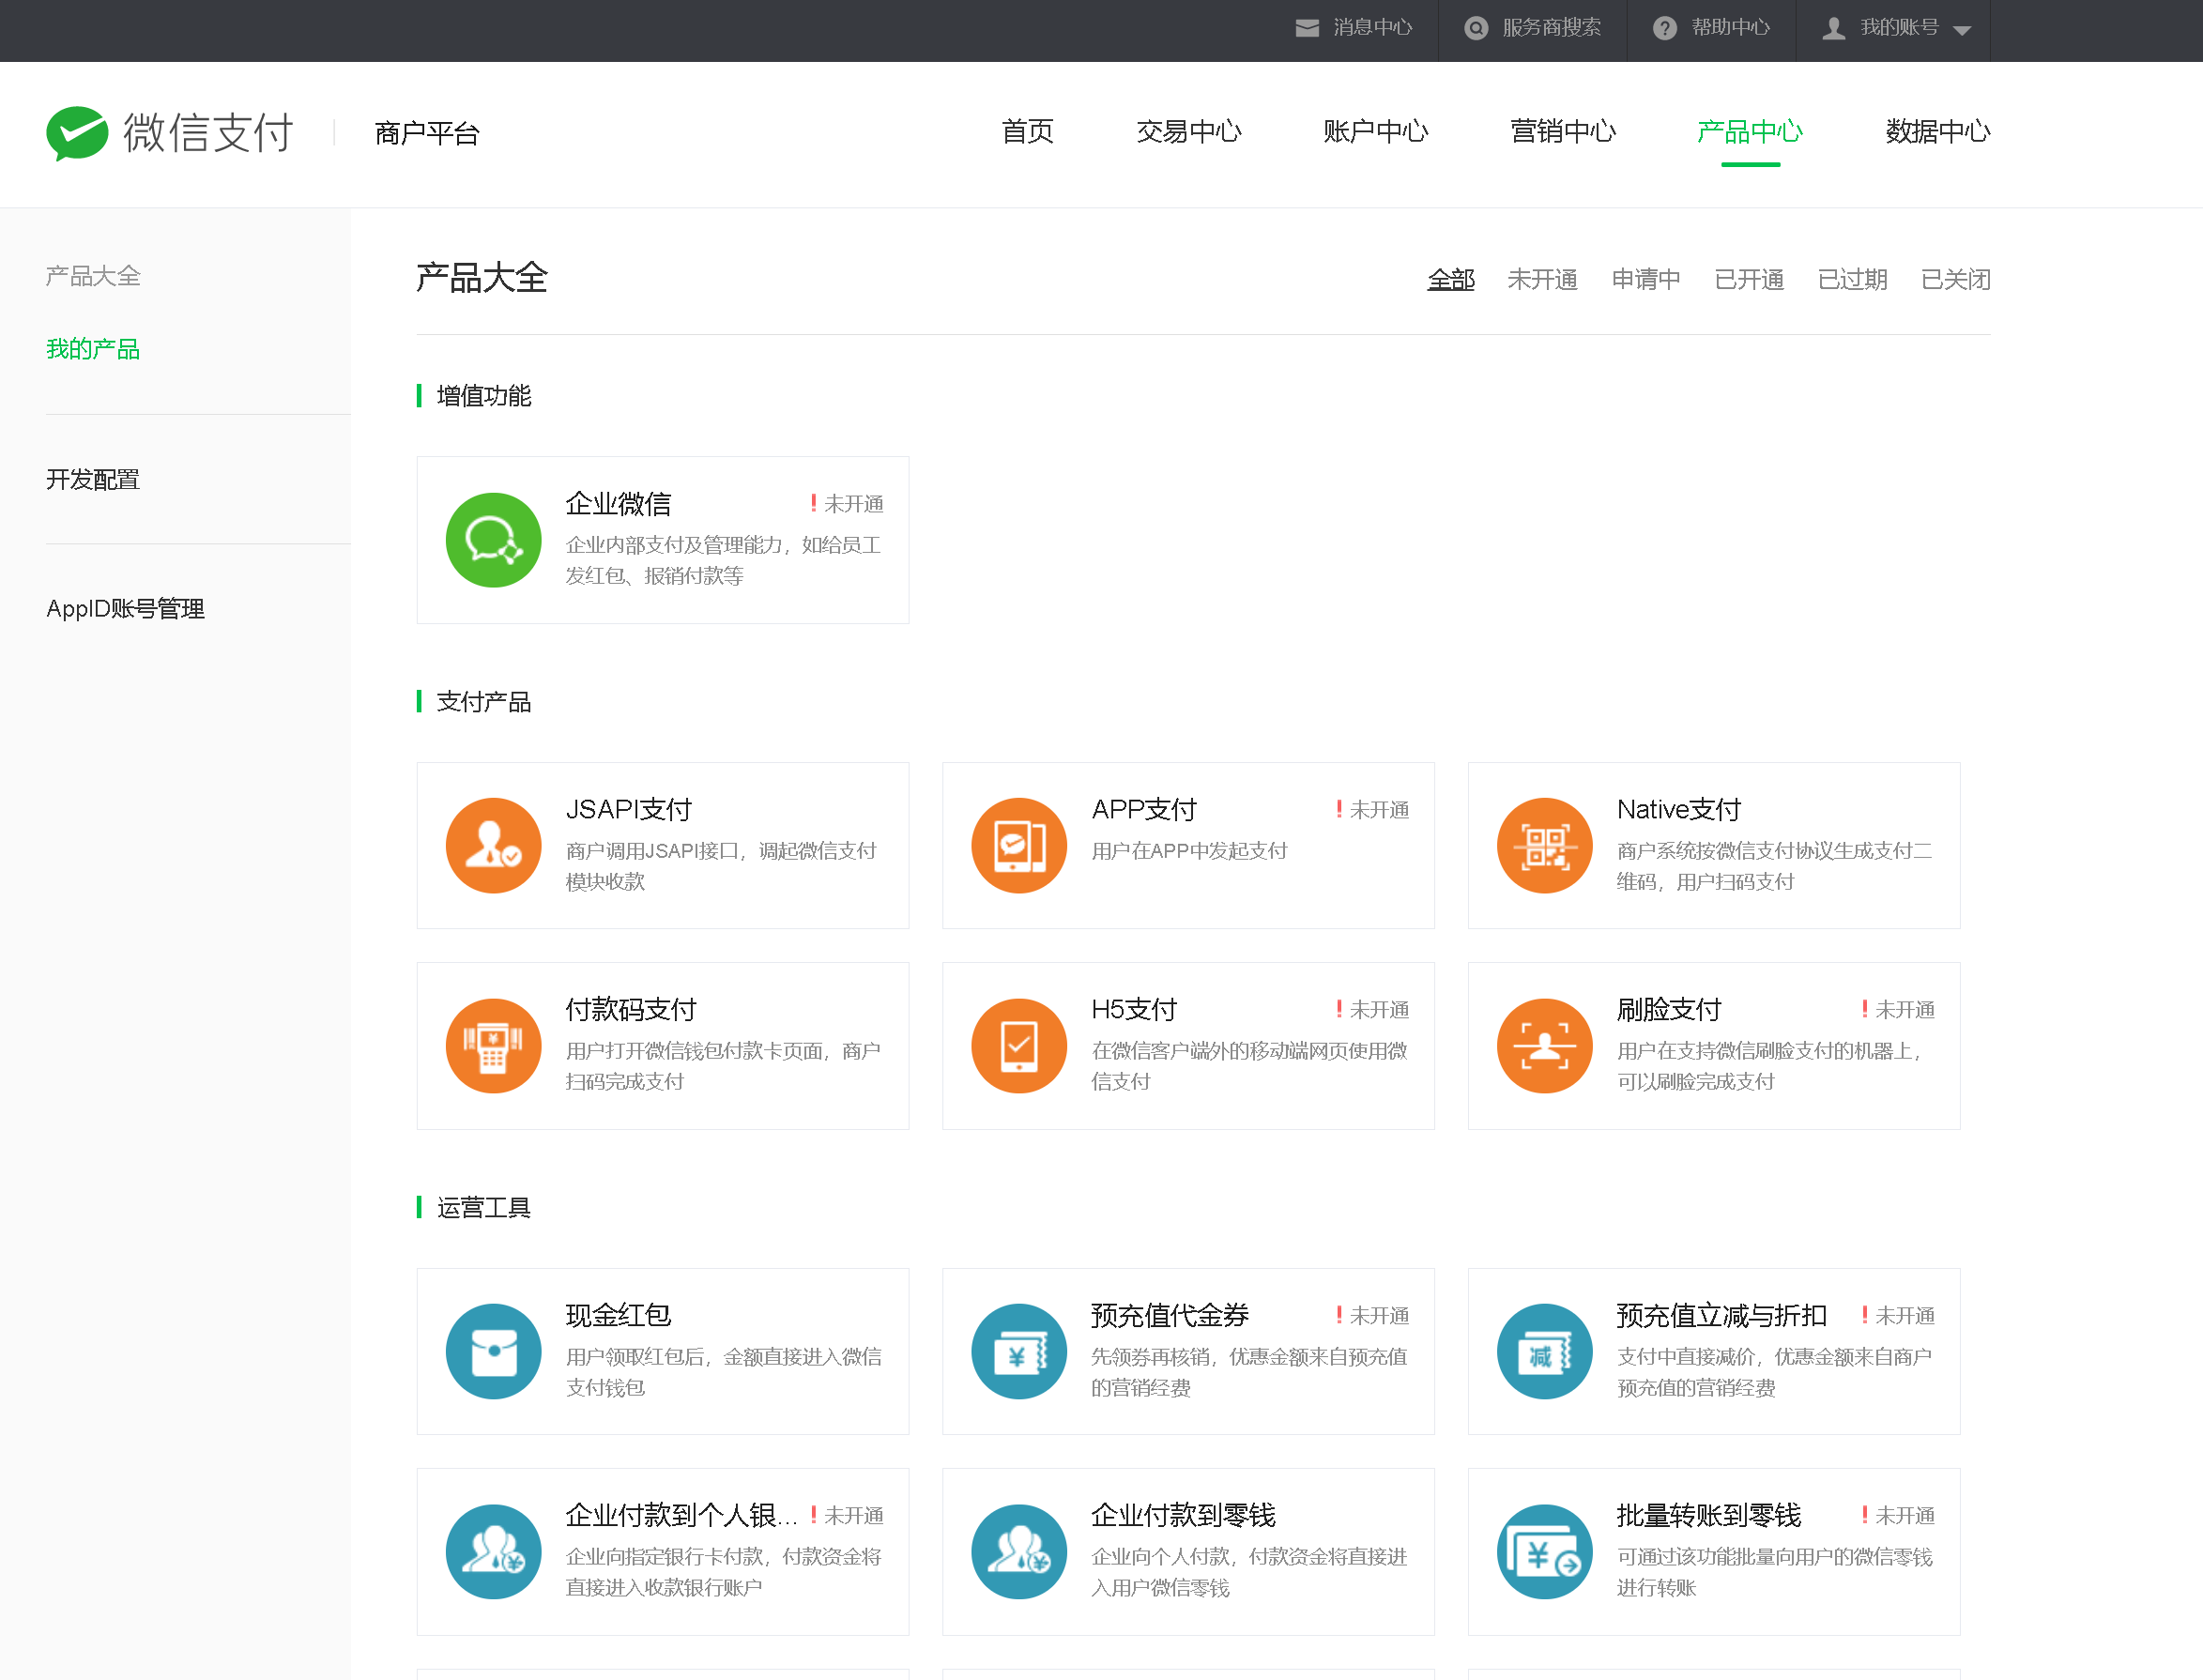Viewport: 2203px width, 1680px height.
Task: Open the Native支付 product title
Action: pyautogui.click(x=1679, y=809)
